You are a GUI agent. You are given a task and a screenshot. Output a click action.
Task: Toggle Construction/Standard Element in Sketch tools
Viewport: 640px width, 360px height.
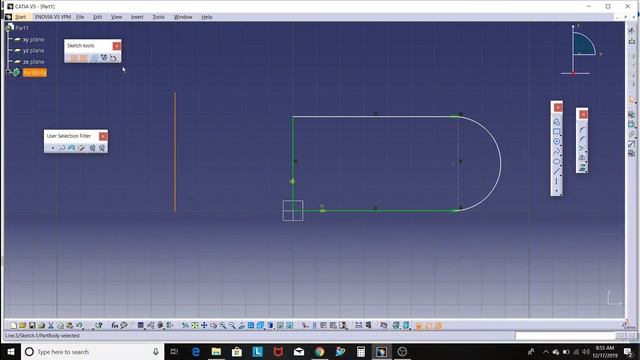pyautogui.click(x=94, y=58)
